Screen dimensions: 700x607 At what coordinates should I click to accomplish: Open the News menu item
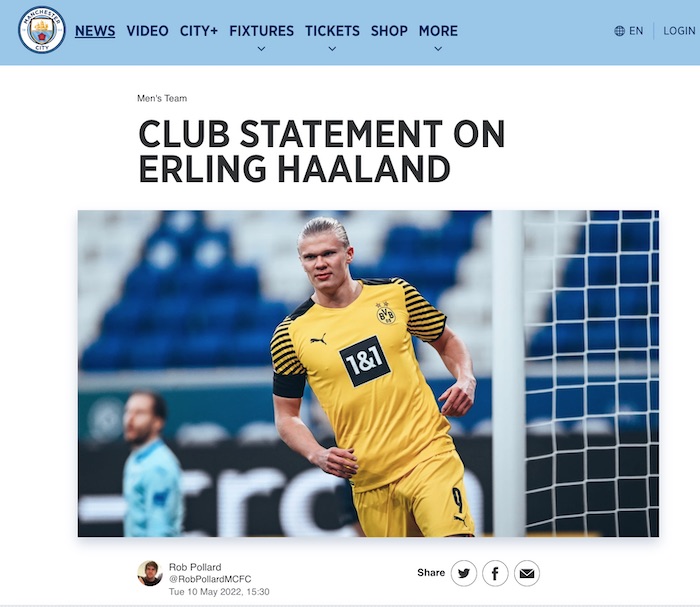[95, 31]
